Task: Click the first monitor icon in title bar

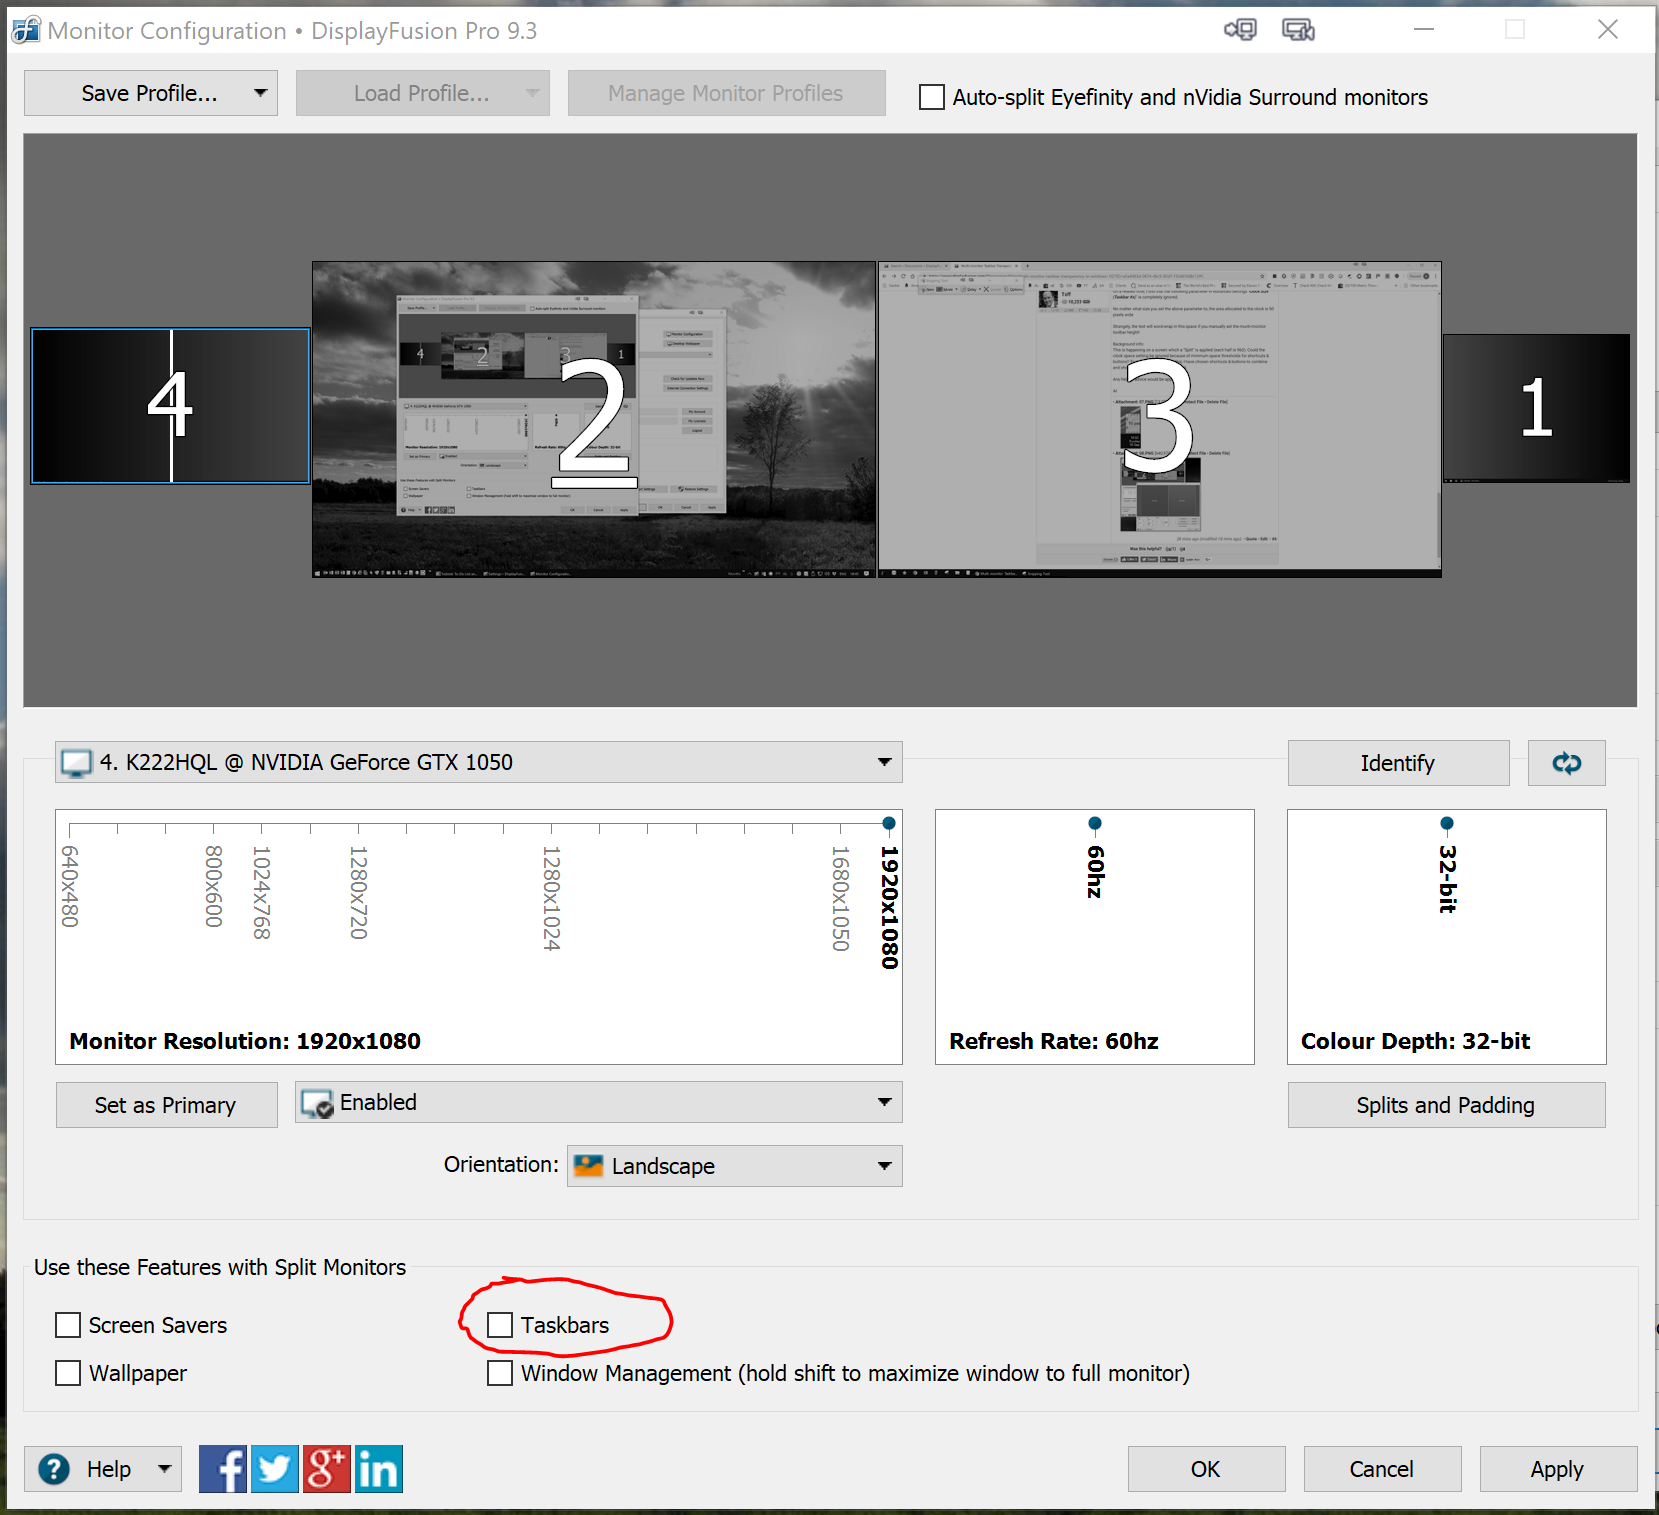Action: point(1240,30)
